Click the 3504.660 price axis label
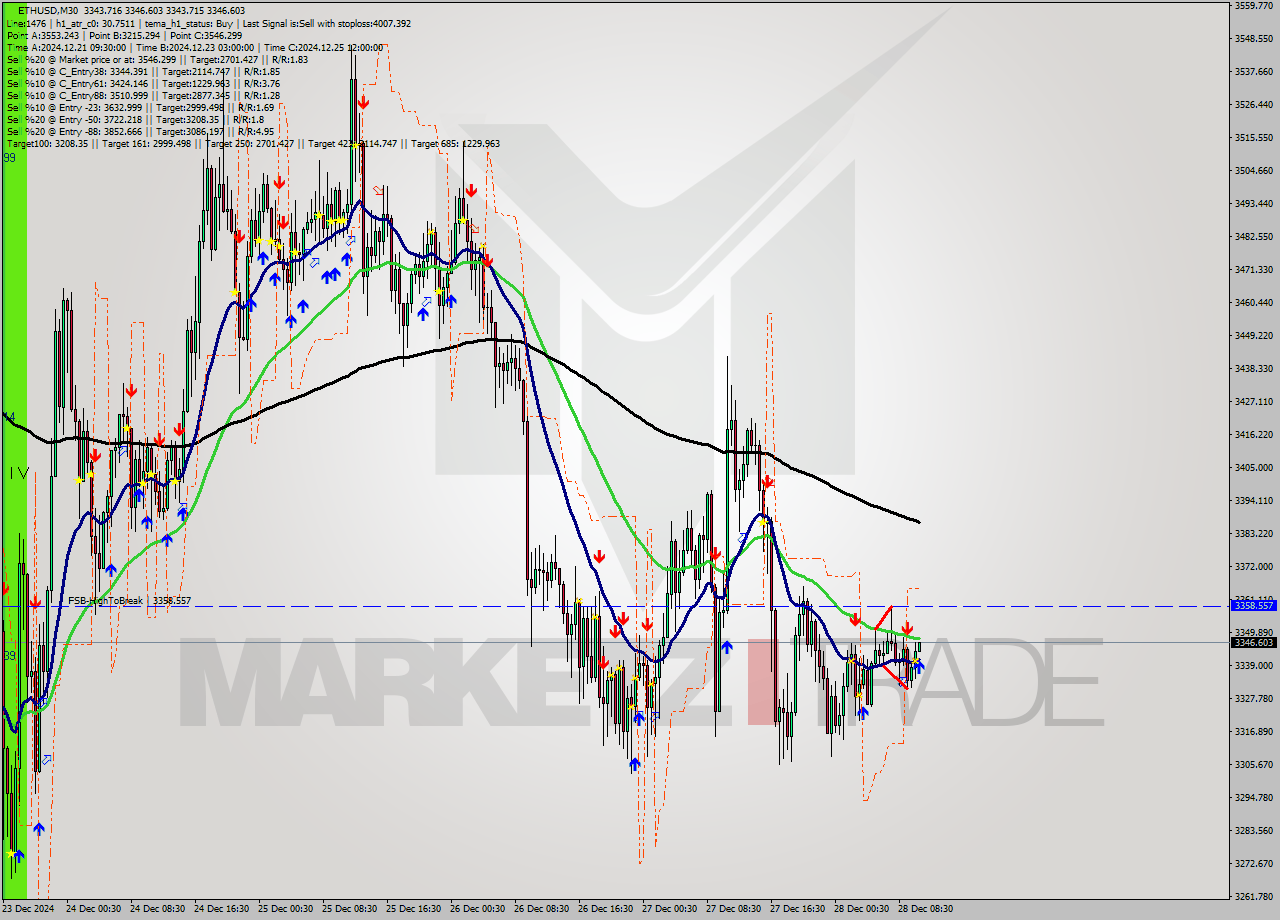 (x=1253, y=170)
